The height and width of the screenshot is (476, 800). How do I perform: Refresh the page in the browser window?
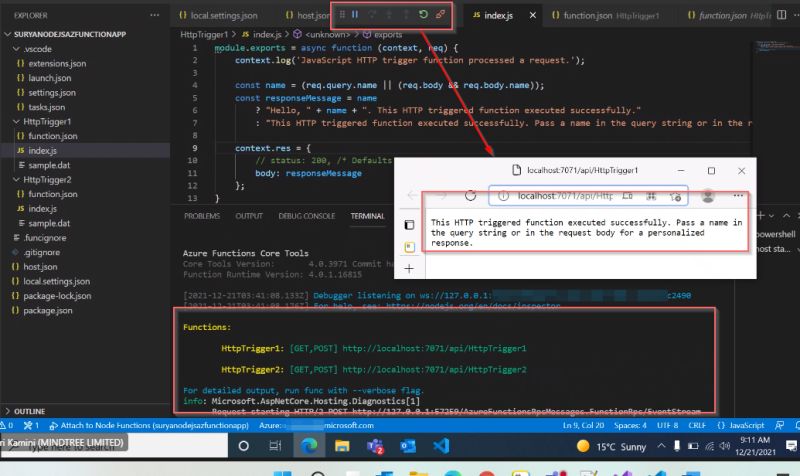click(x=470, y=196)
